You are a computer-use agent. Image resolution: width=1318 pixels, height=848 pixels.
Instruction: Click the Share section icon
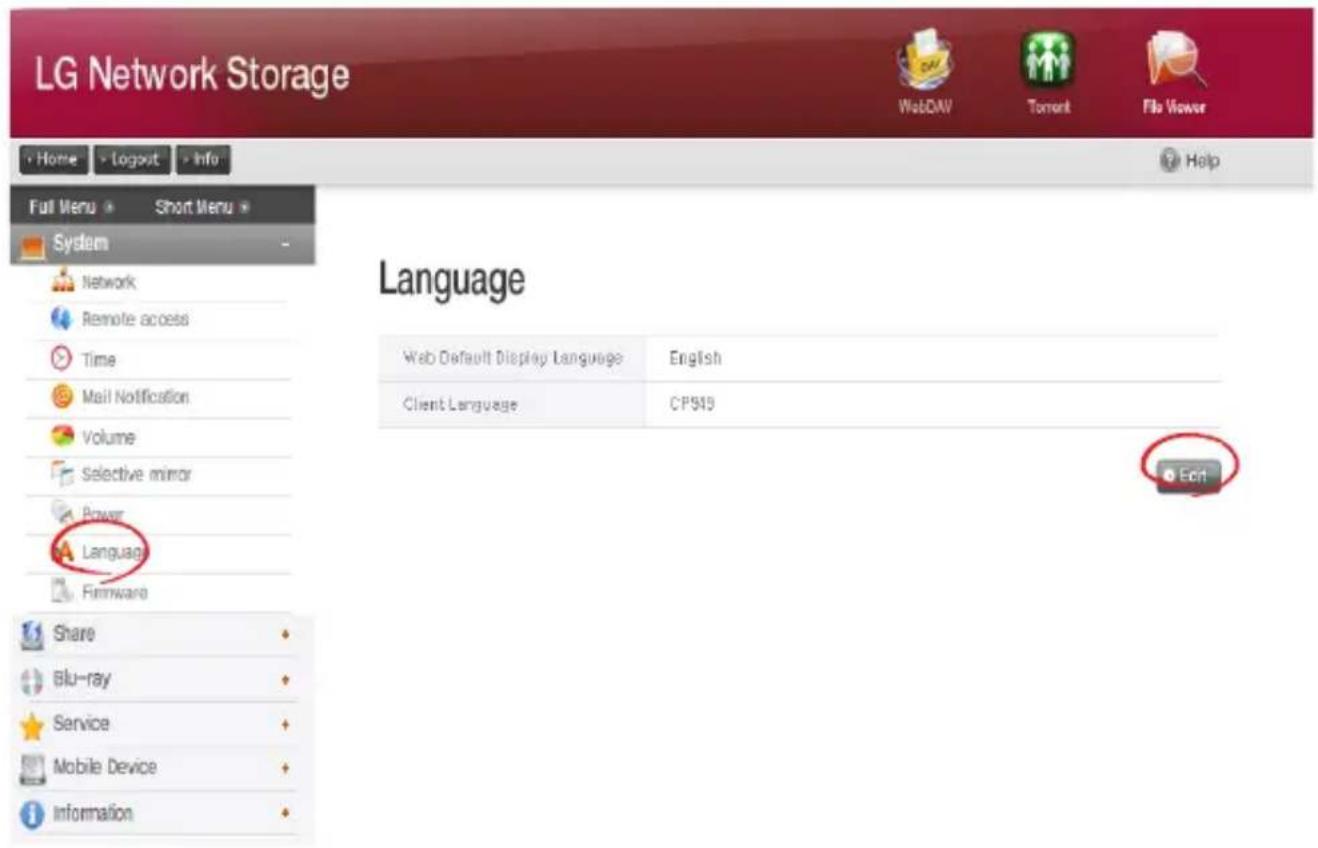30,634
